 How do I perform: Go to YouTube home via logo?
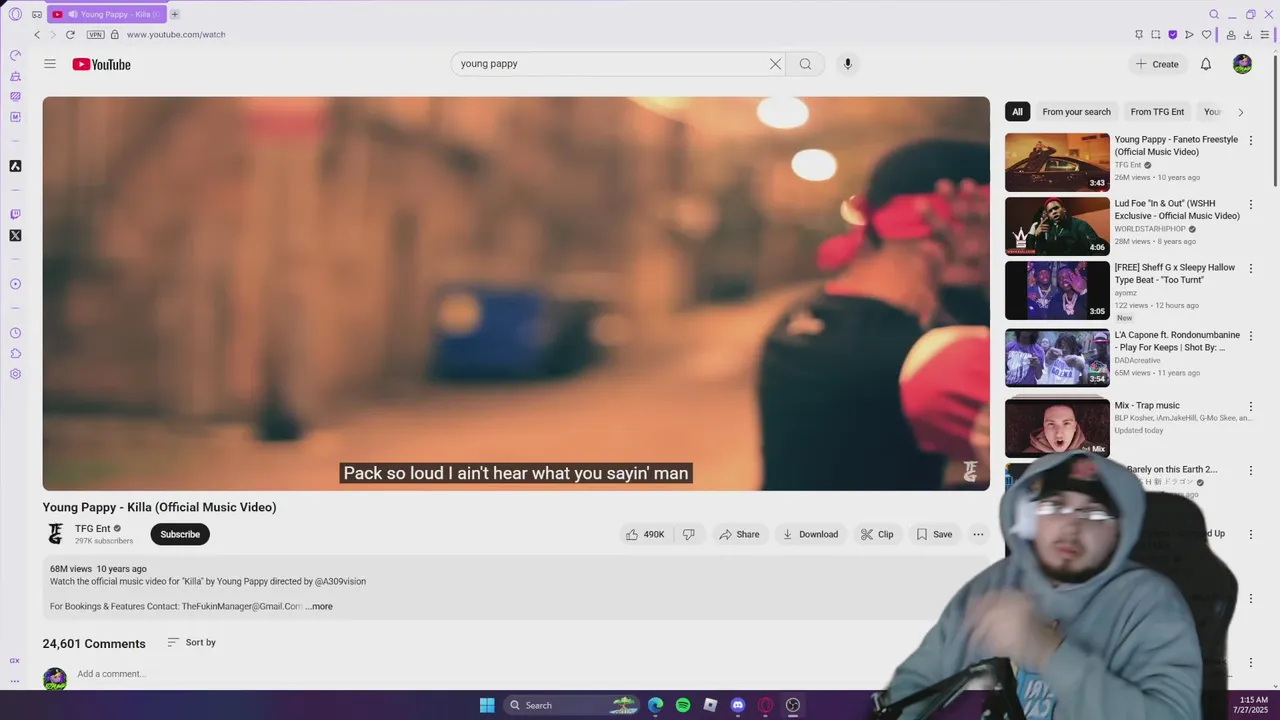click(x=101, y=64)
